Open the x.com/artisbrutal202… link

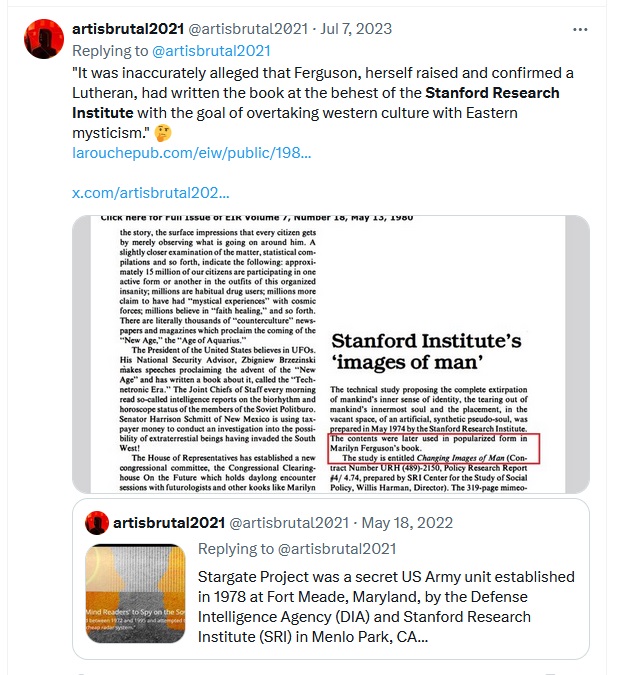[151, 193]
